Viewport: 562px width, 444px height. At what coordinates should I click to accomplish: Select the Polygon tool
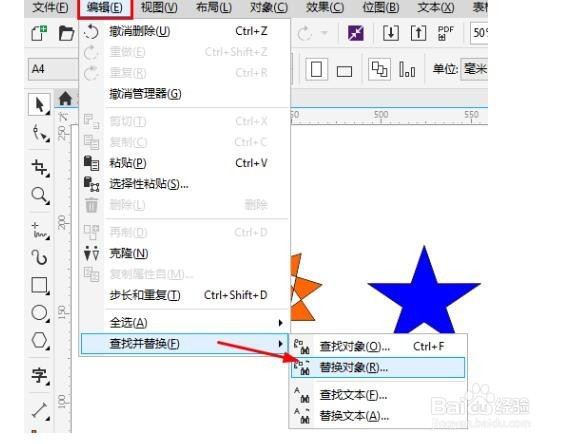pos(39,340)
